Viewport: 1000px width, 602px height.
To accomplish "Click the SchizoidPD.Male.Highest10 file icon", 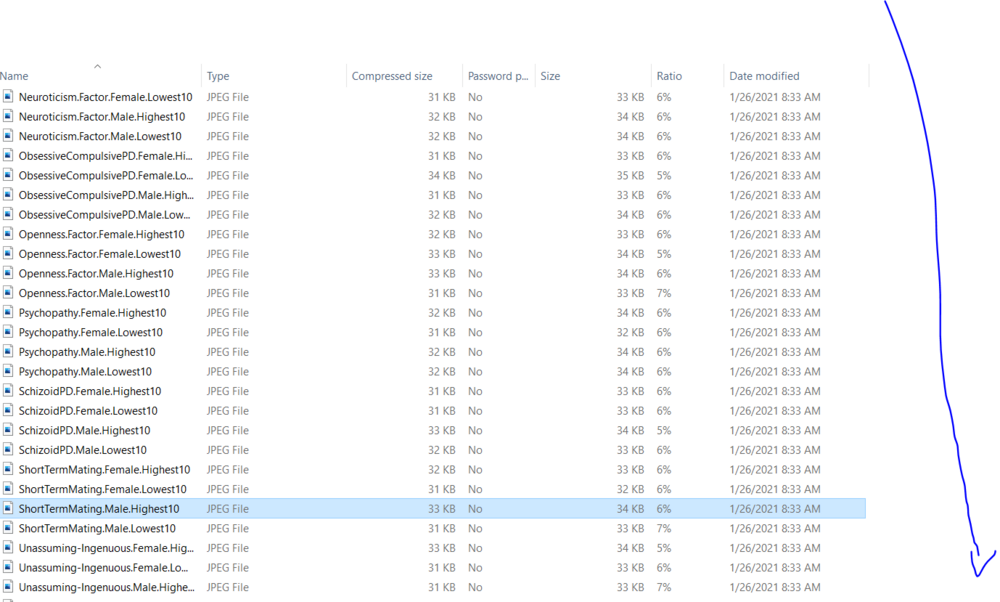I will click(x=8, y=430).
